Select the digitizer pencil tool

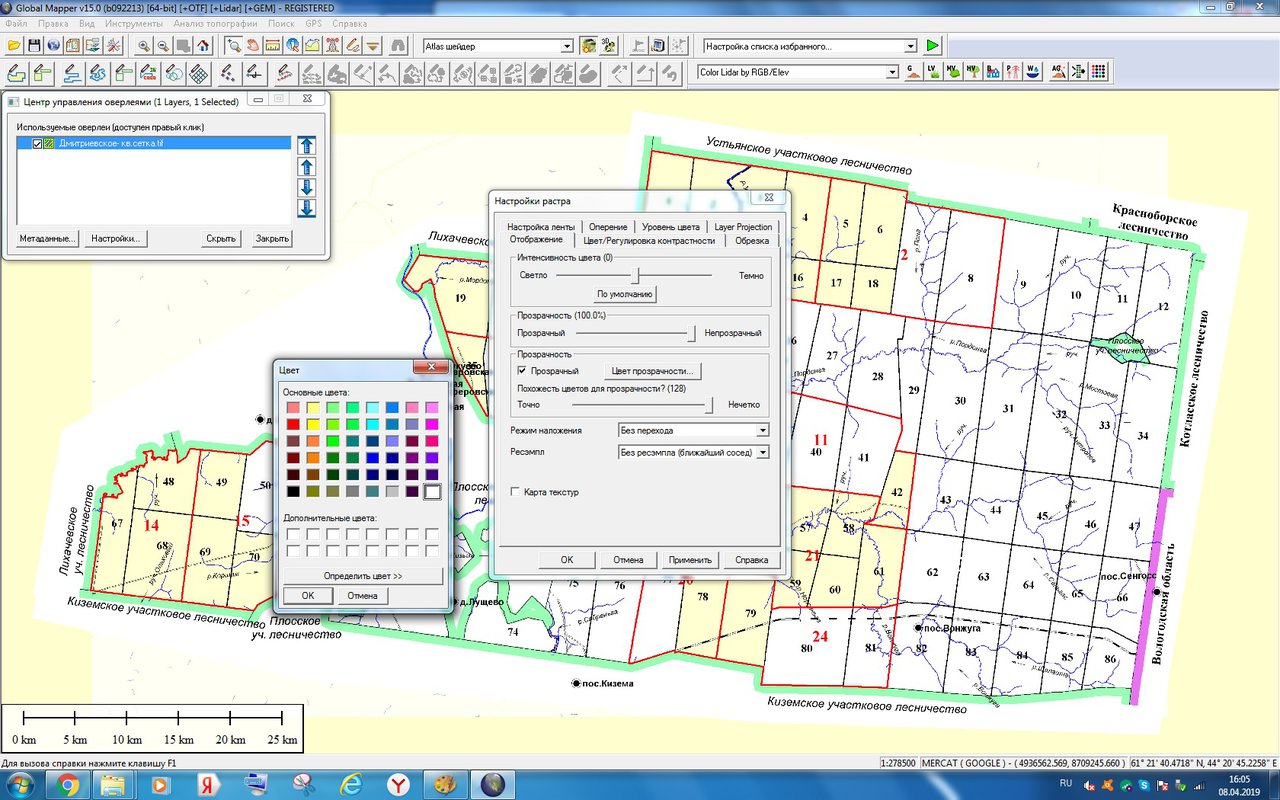(351, 45)
